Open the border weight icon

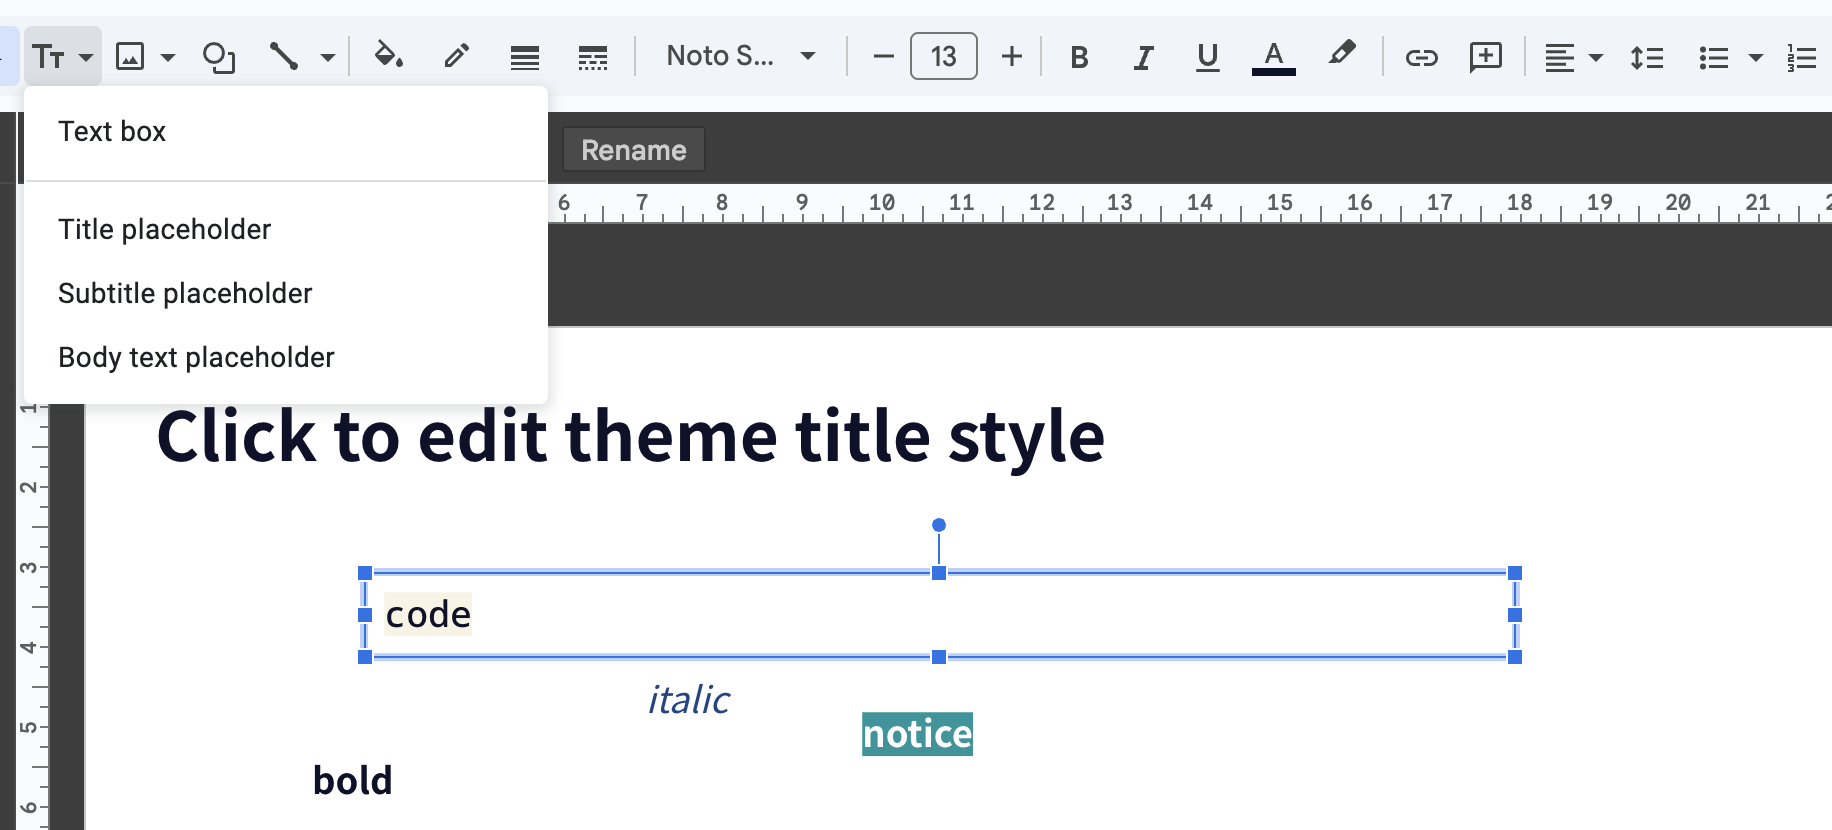click(524, 57)
